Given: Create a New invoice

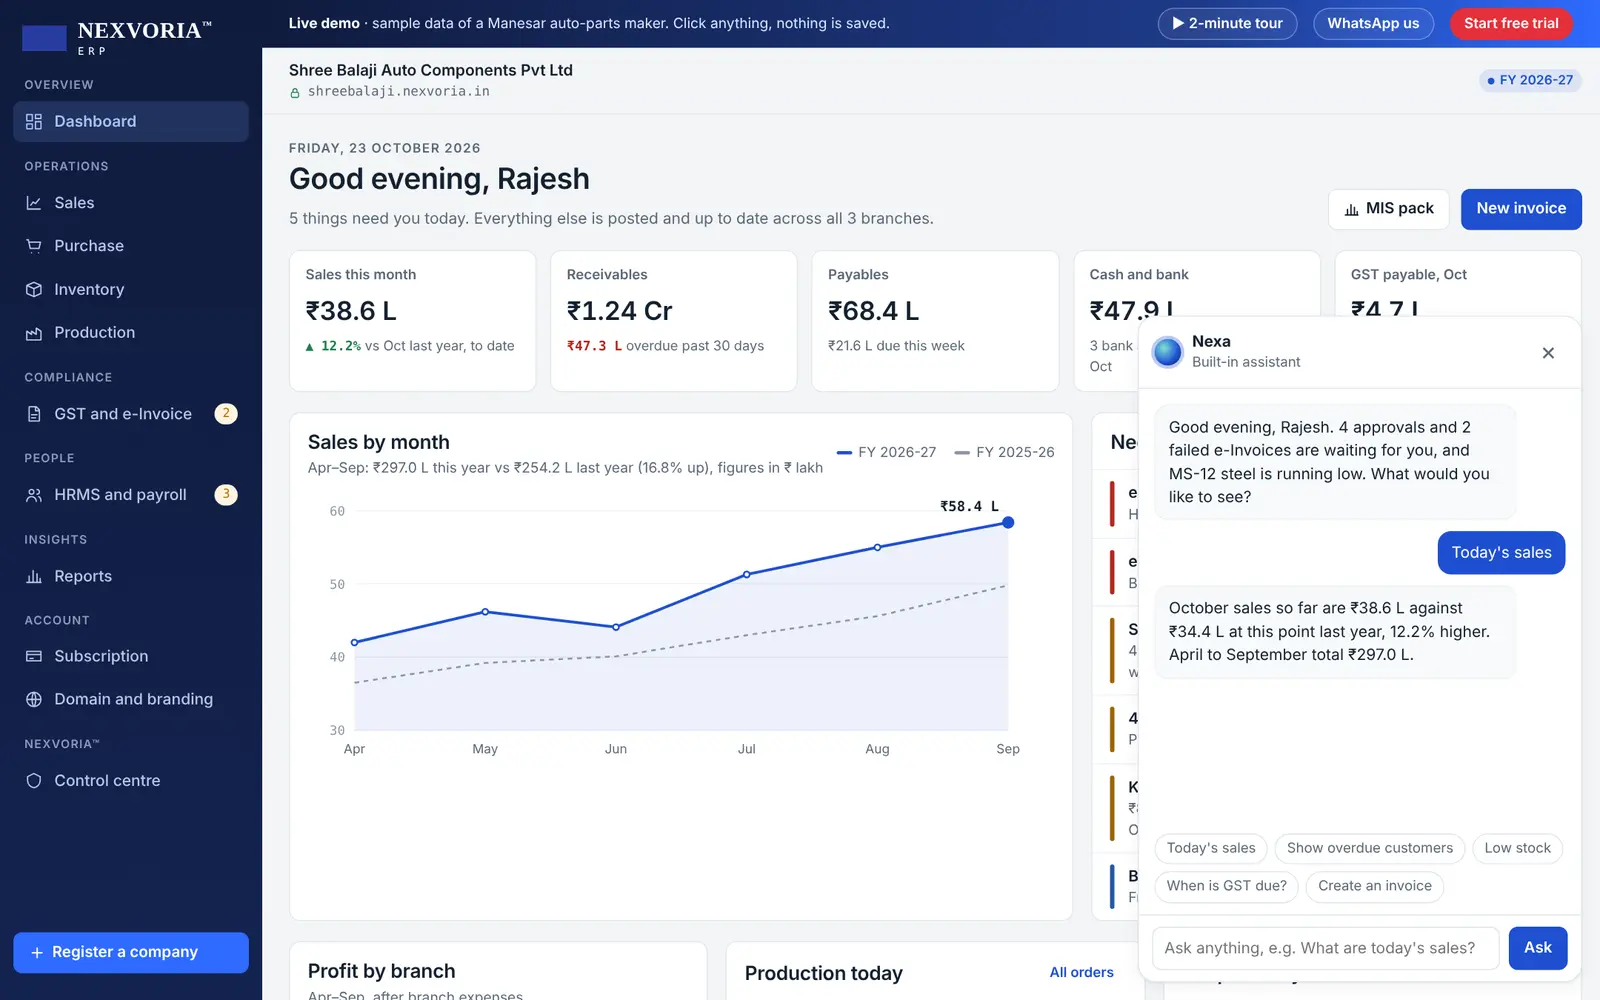Looking at the screenshot, I should (1521, 209).
